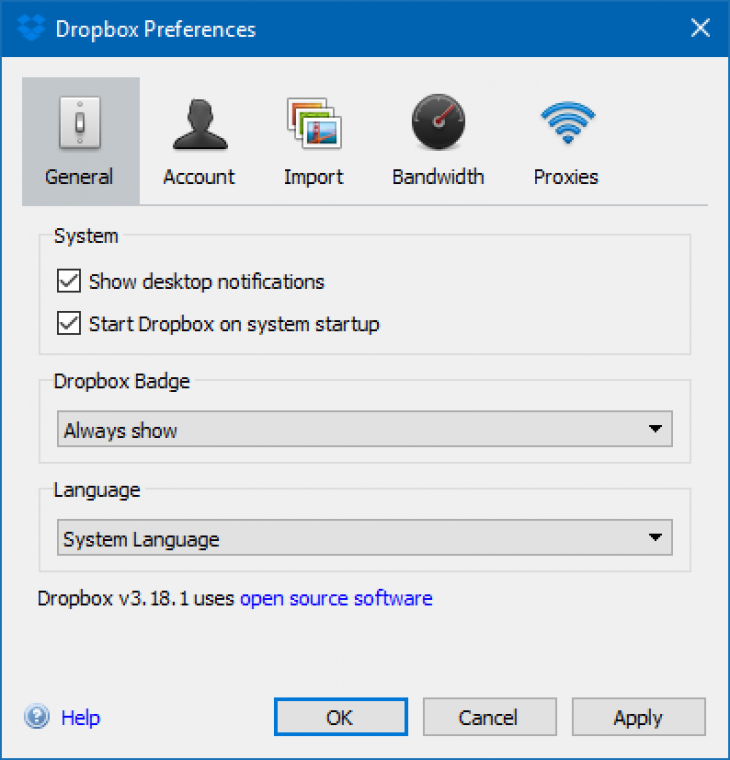730x760 pixels.
Task: Switch to the Proxies tab label
Action: 566,177
